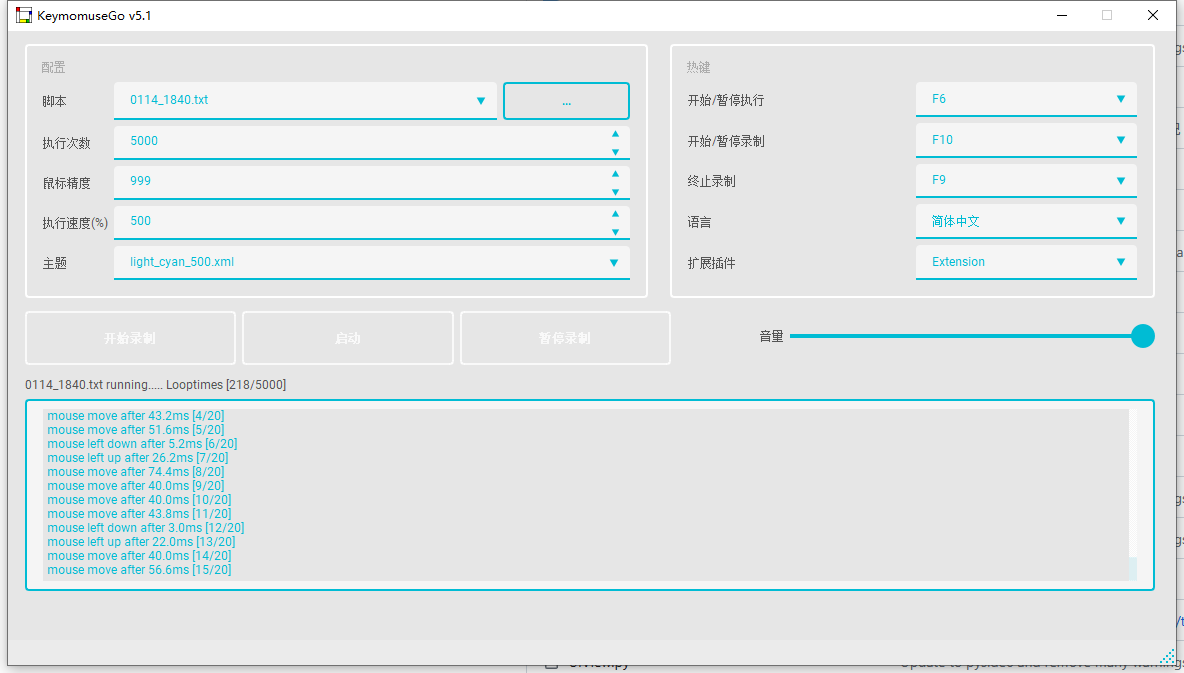
Task: Decrease 鼠标精度 value with down arrow
Action: coord(615,192)
